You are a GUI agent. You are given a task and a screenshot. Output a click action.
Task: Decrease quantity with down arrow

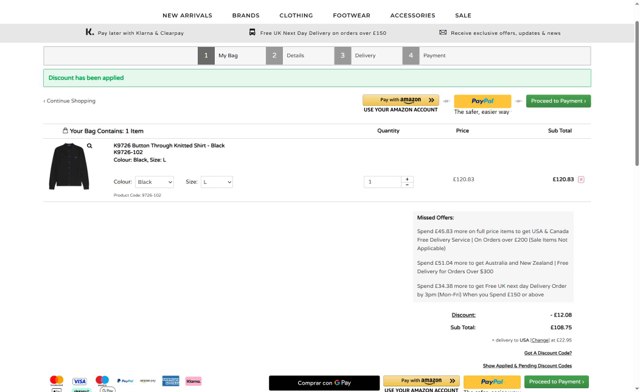(x=407, y=185)
